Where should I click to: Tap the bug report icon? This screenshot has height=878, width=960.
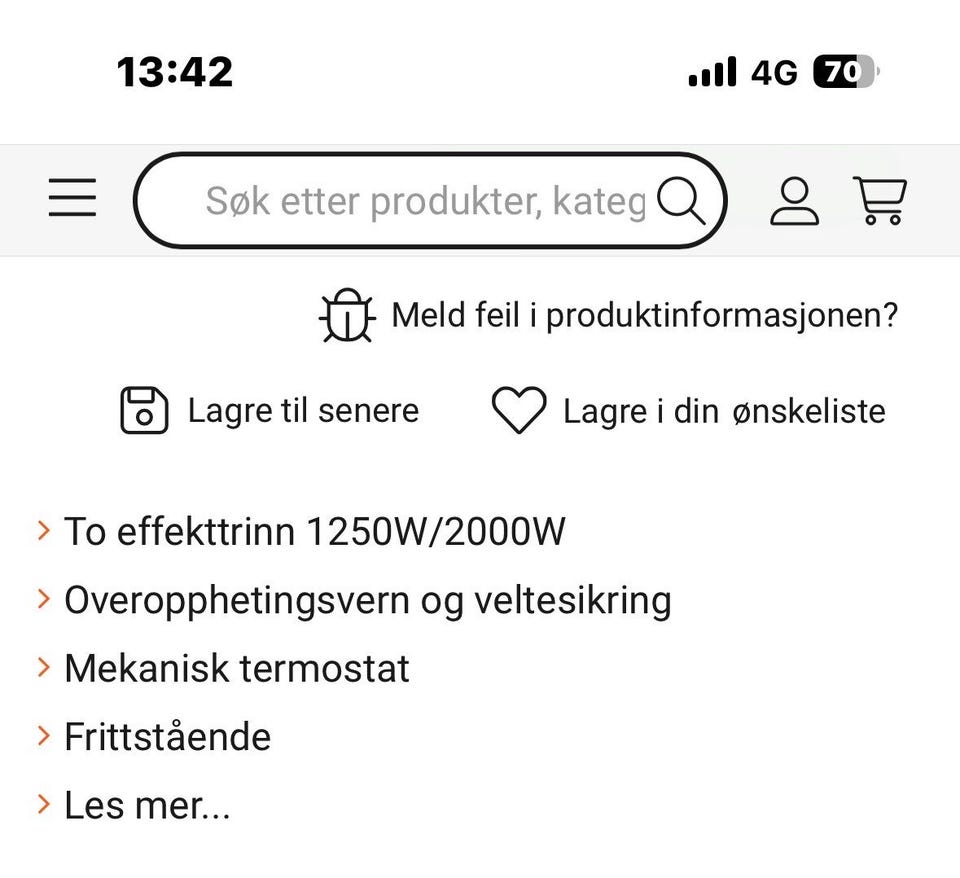coord(347,315)
